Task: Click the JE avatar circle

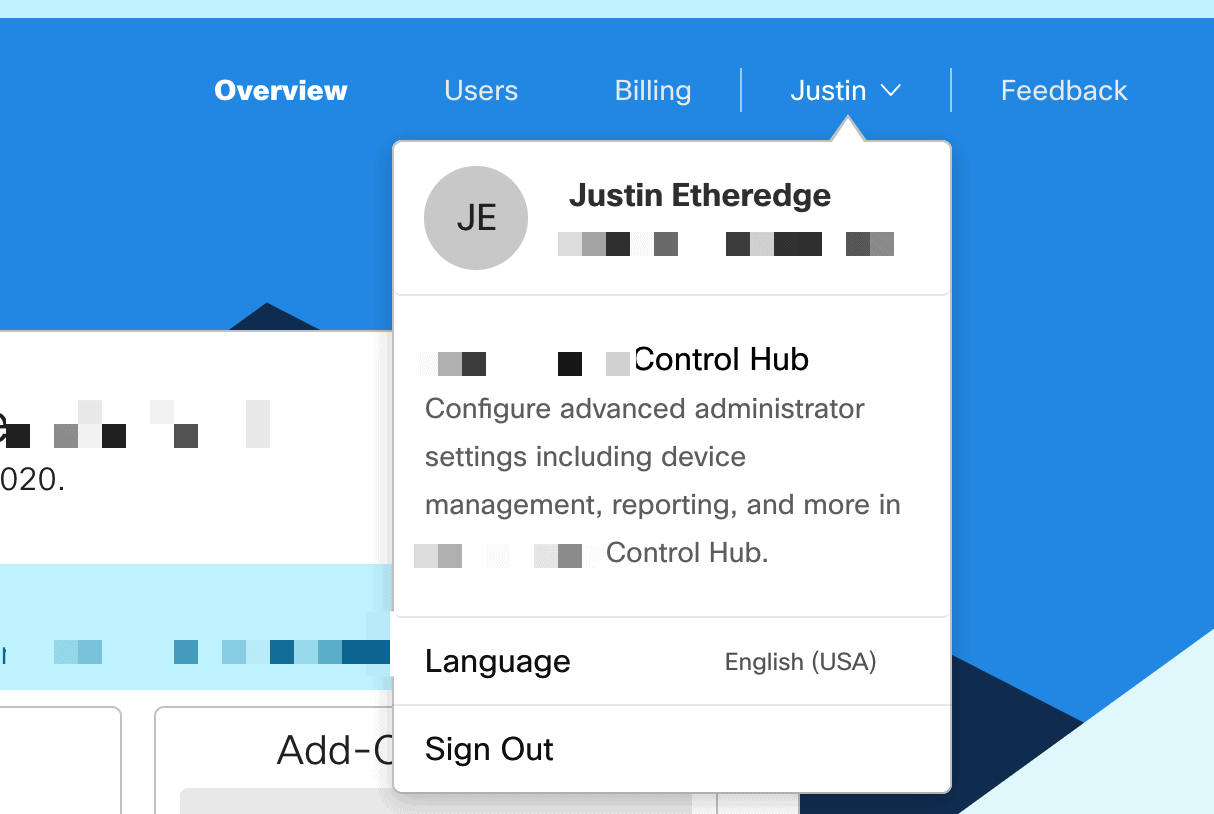Action: [x=476, y=218]
